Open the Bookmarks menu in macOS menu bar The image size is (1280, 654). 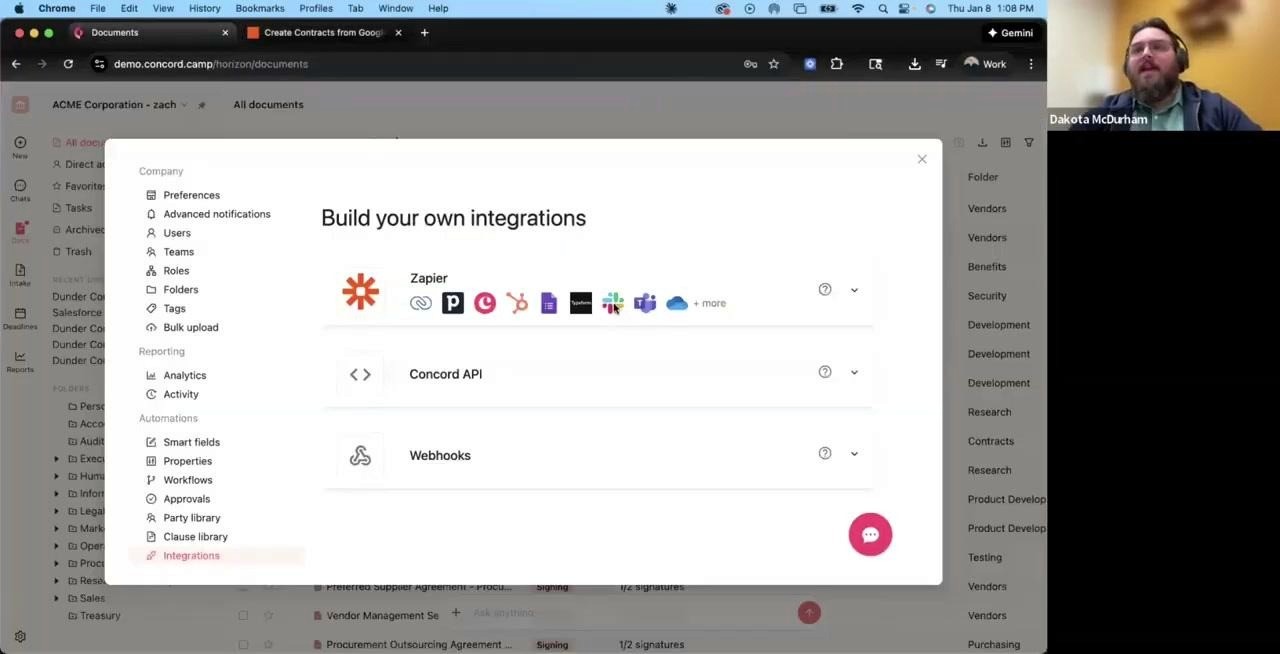coord(260,8)
